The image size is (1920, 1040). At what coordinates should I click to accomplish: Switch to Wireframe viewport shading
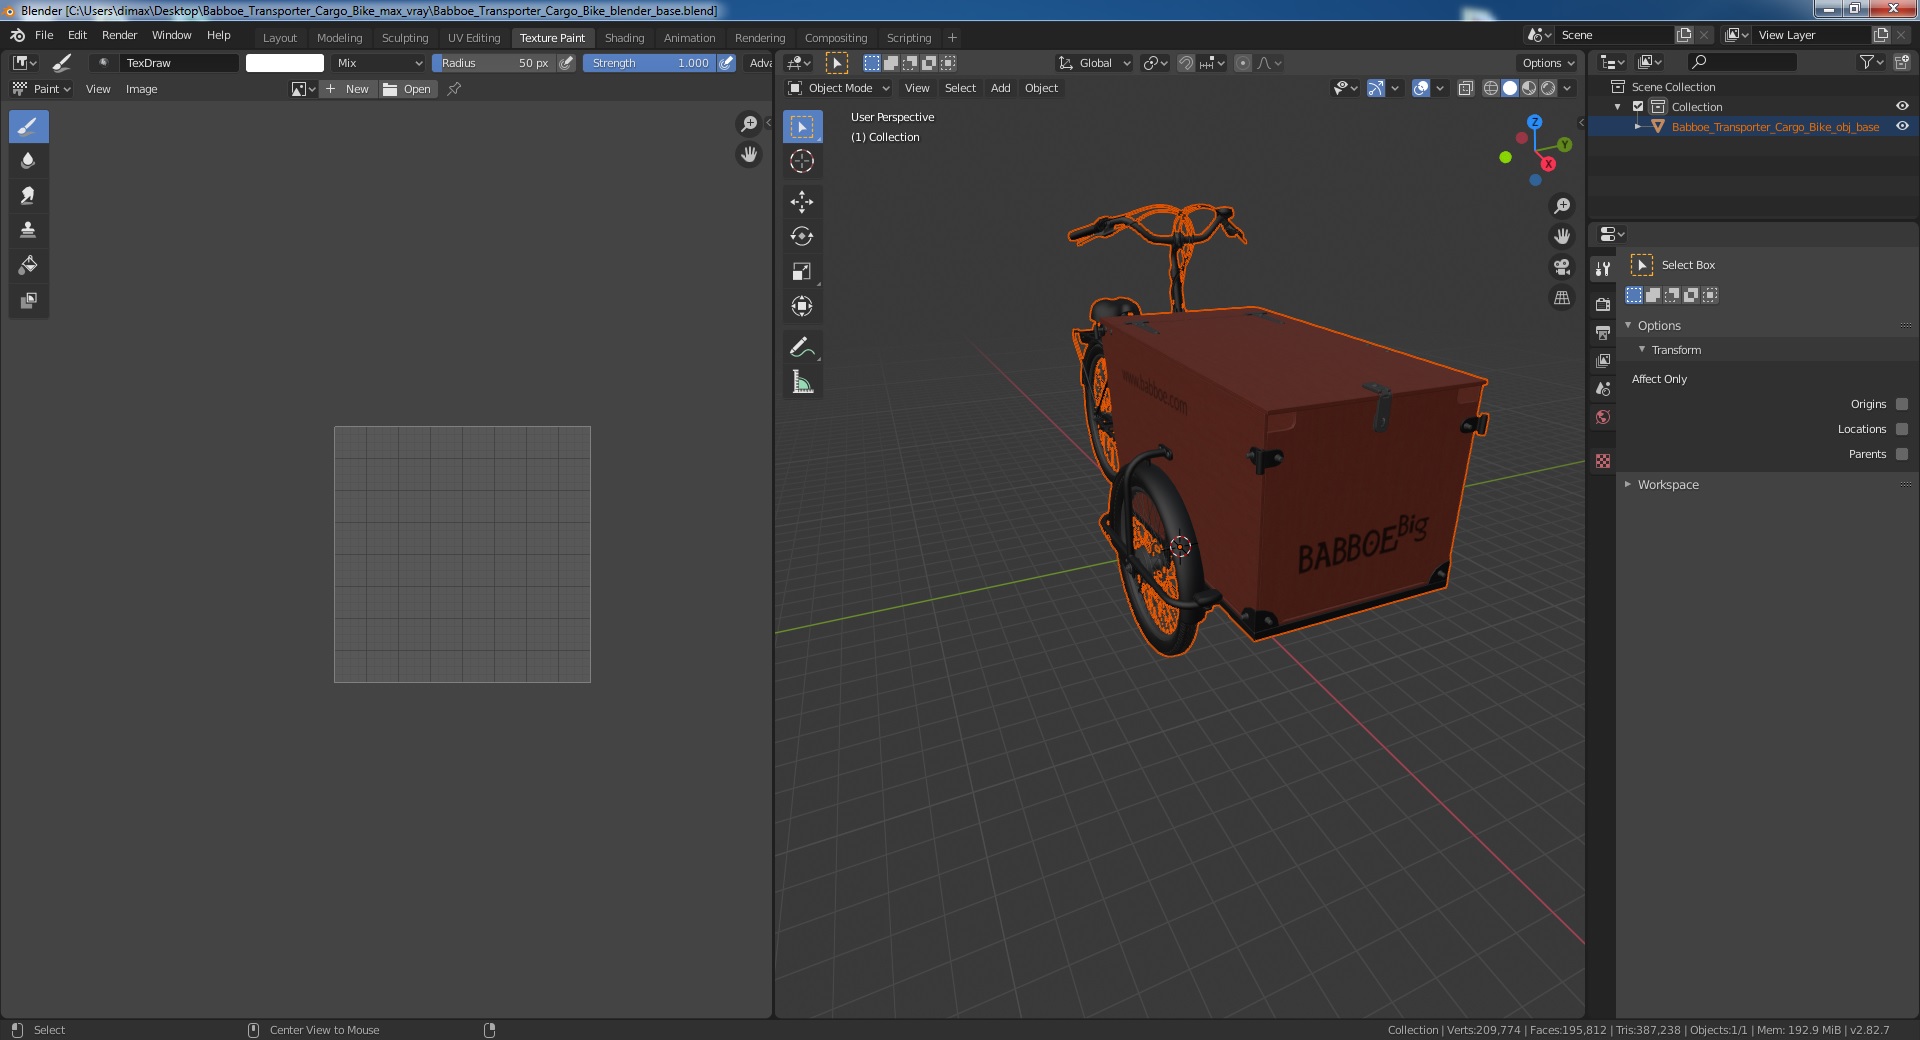tap(1491, 88)
